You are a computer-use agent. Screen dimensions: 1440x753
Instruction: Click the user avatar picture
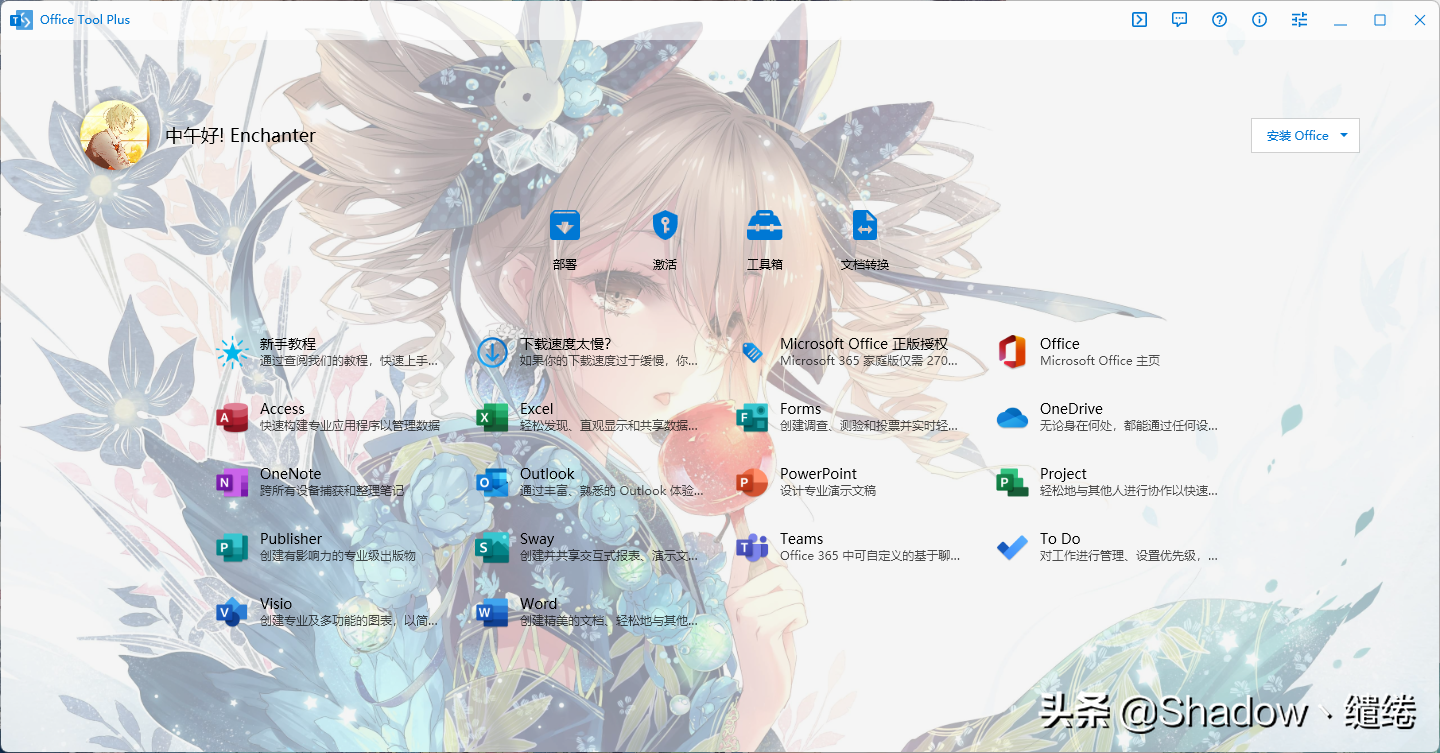(x=115, y=135)
